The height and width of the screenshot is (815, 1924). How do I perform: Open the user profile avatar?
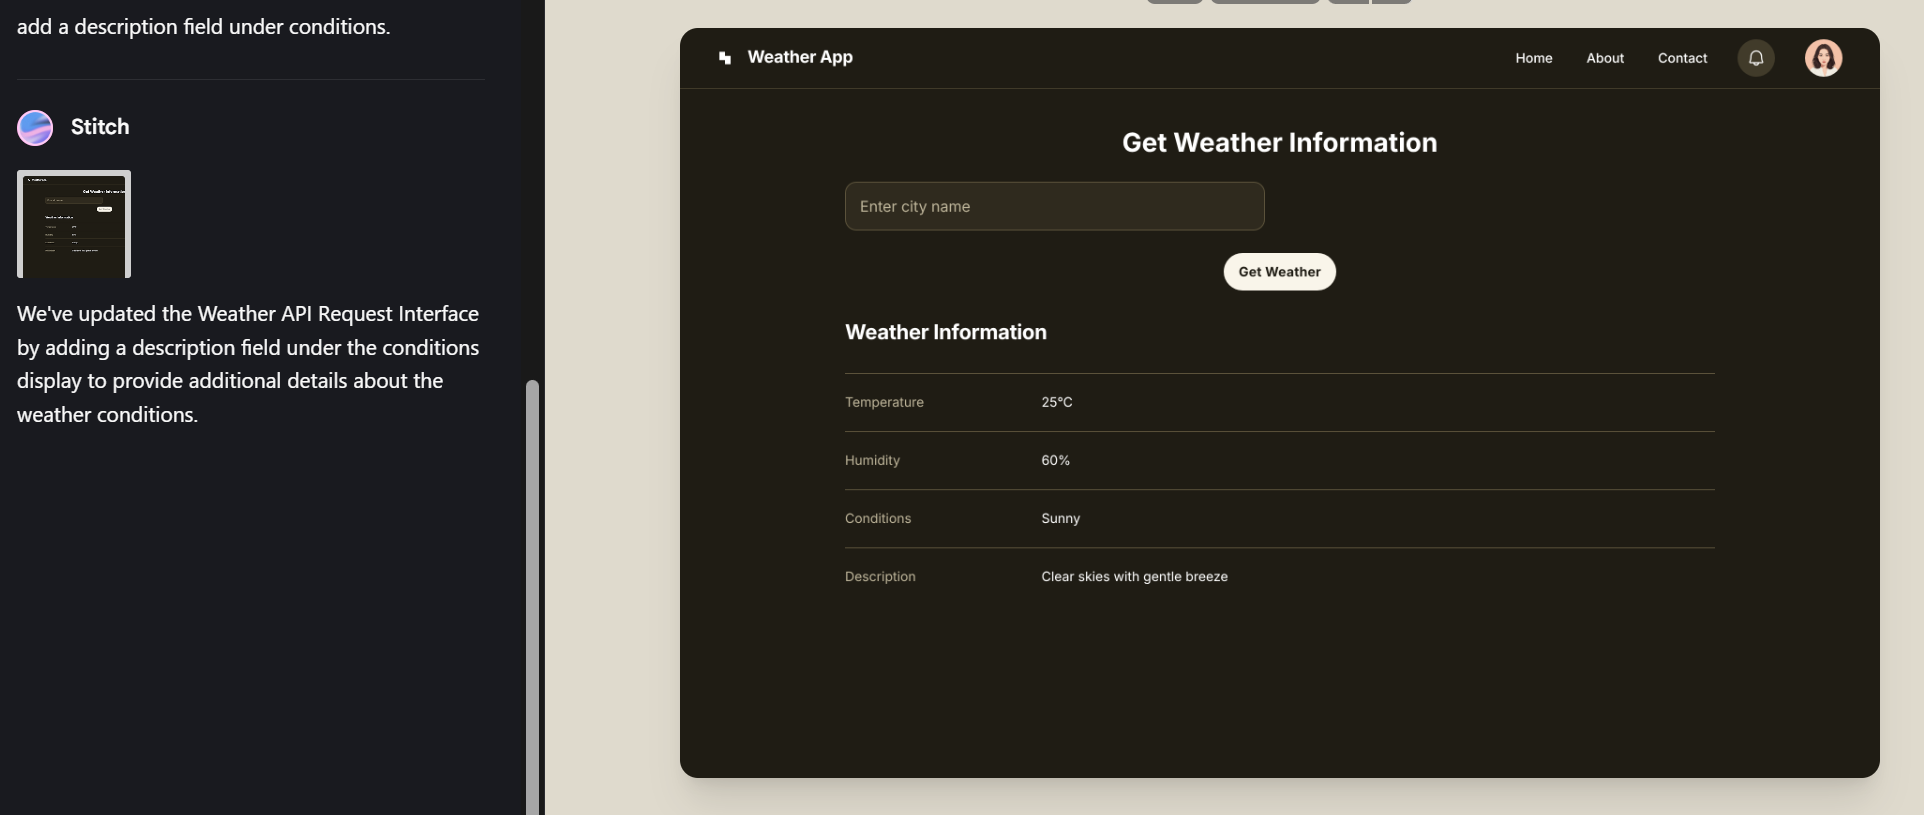tap(1823, 58)
